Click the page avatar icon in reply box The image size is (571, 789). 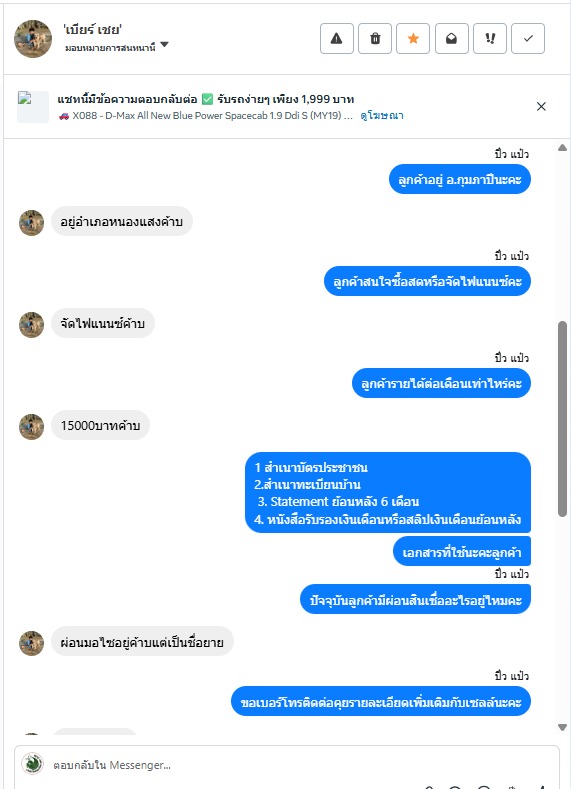32,764
